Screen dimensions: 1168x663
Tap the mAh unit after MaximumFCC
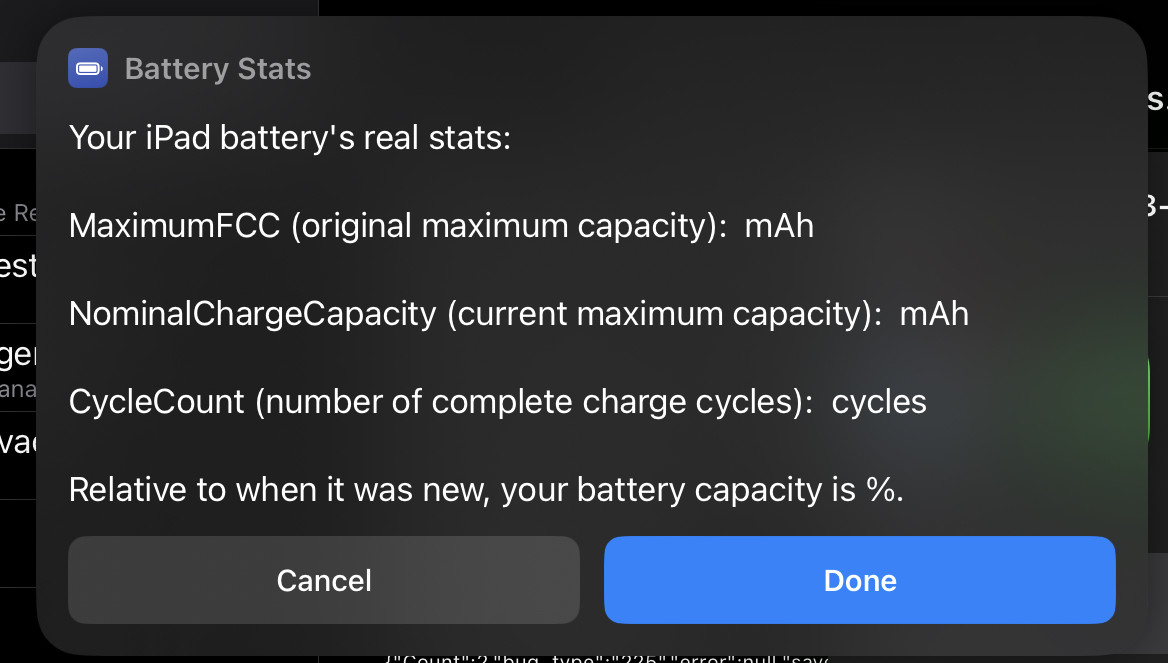pos(779,226)
